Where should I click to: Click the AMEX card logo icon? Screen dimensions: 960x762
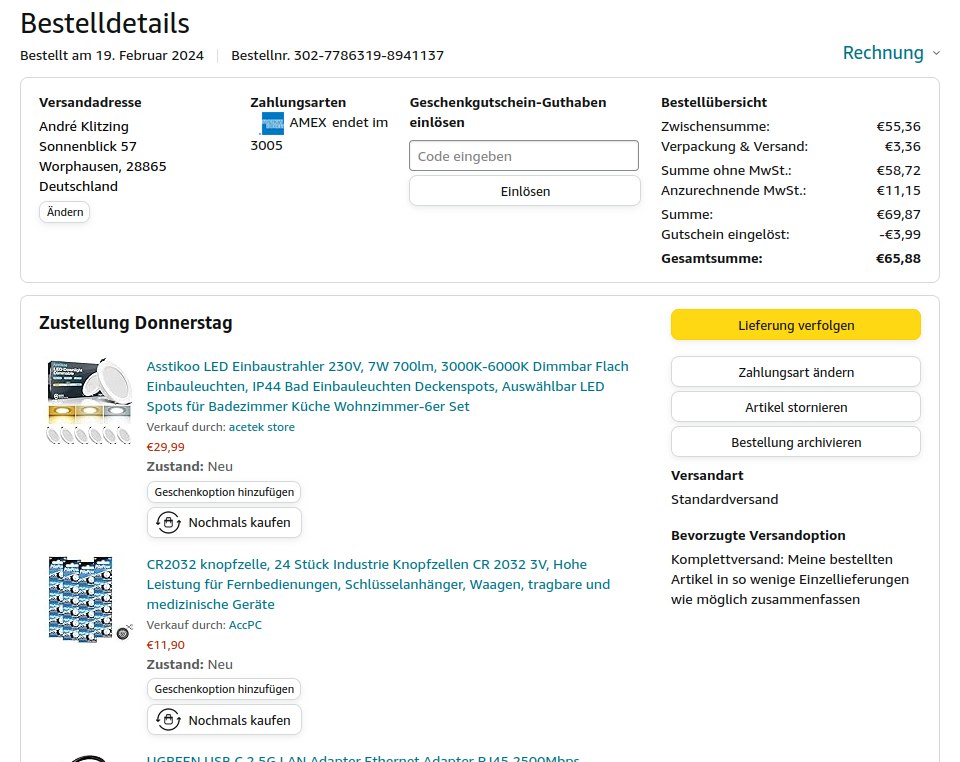pyautogui.click(x=272, y=123)
